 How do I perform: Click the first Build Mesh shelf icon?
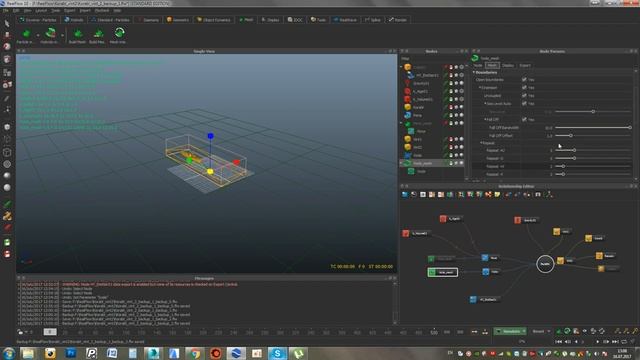click(x=78, y=33)
